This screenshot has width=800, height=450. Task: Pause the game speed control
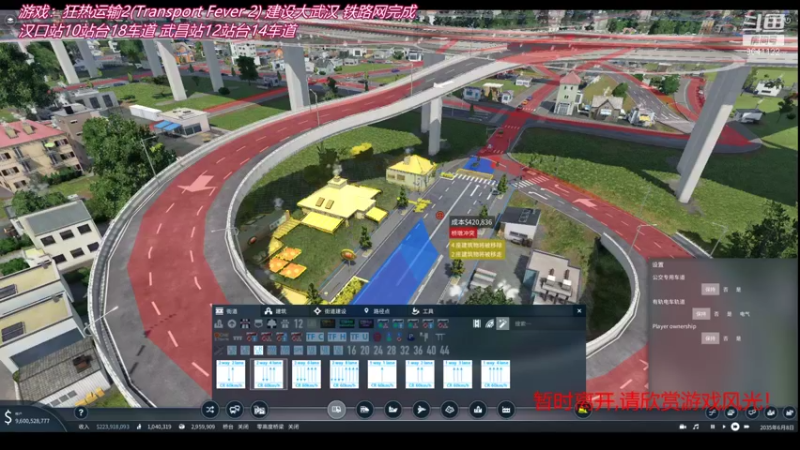coord(712,427)
